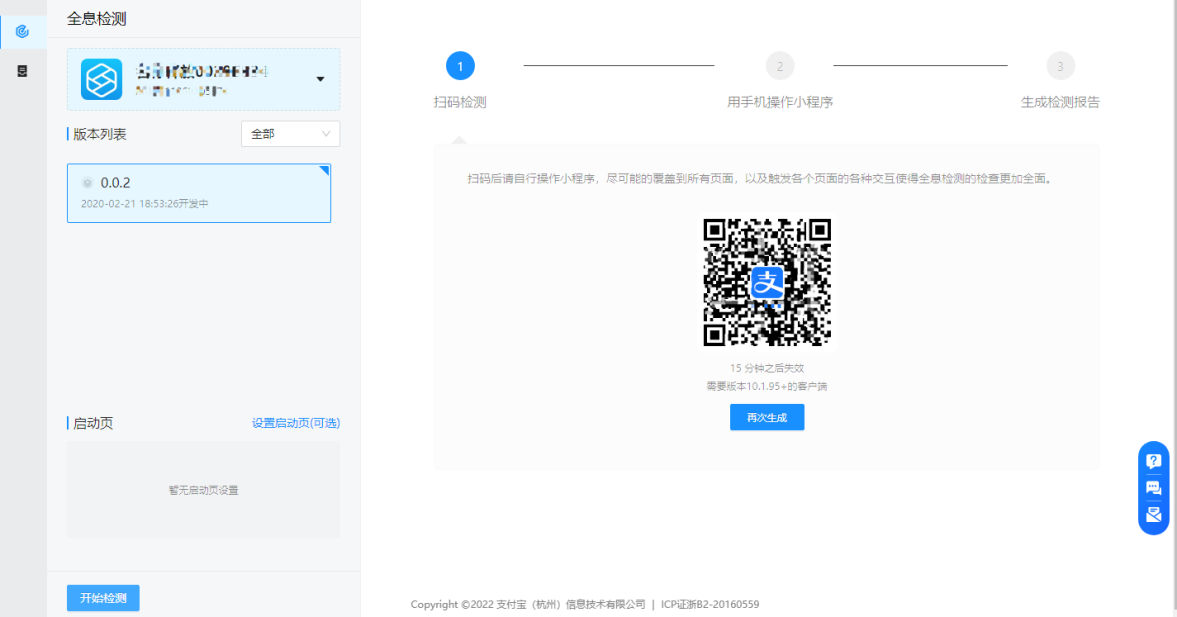Click the 生成检测报告 step label
This screenshot has height=617, width=1177.
[x=1060, y=102]
